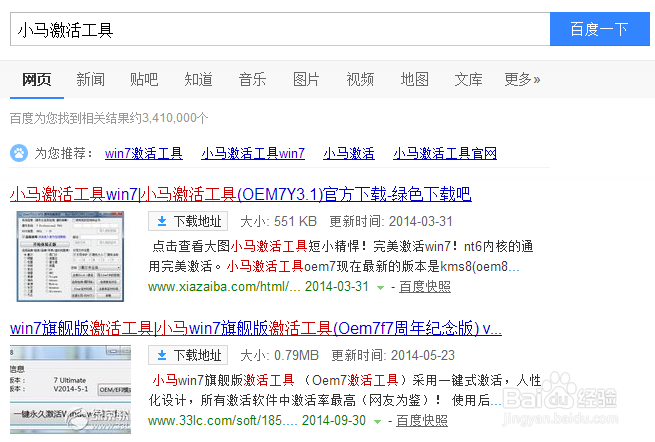Click result count text 百度为您找到相关结果约3,410,000个

pyautogui.click(x=109, y=118)
